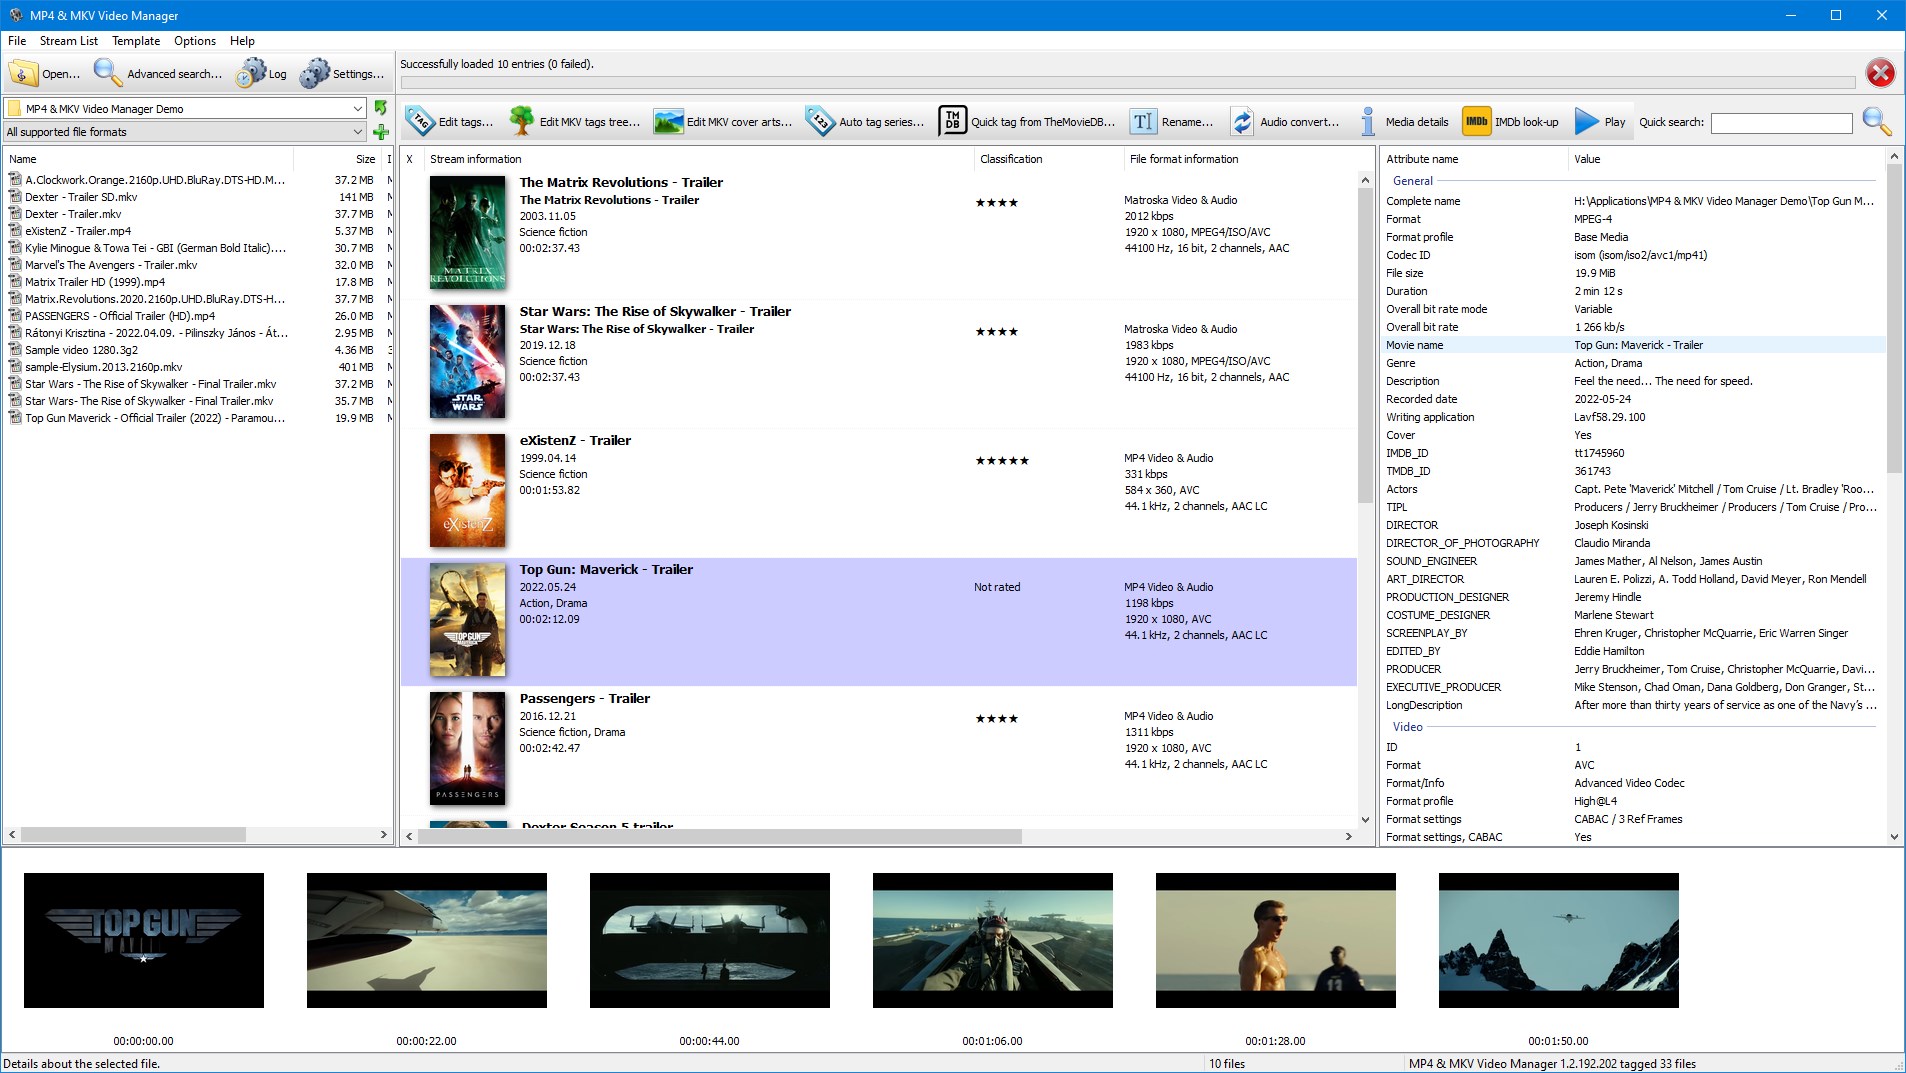Screen dimensions: 1906x1073
Task: Start Quick tag from TheMovieDB
Action: (1027, 122)
